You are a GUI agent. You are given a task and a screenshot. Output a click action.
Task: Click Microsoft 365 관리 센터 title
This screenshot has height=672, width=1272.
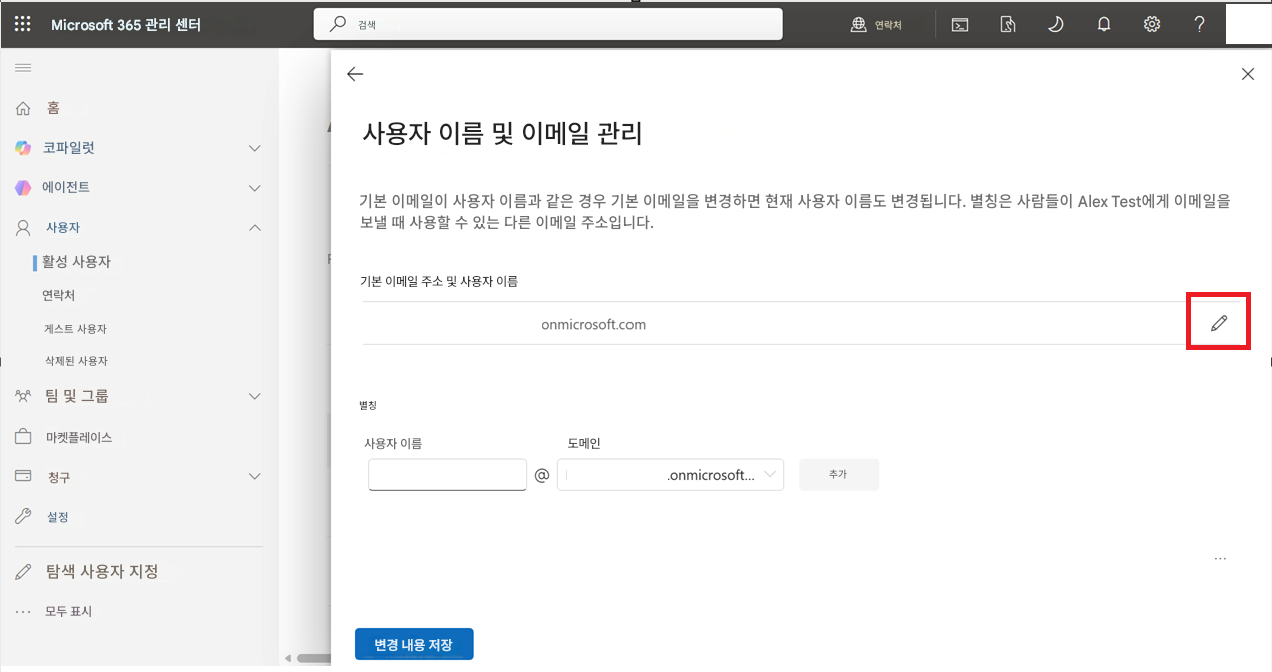[x=126, y=24]
